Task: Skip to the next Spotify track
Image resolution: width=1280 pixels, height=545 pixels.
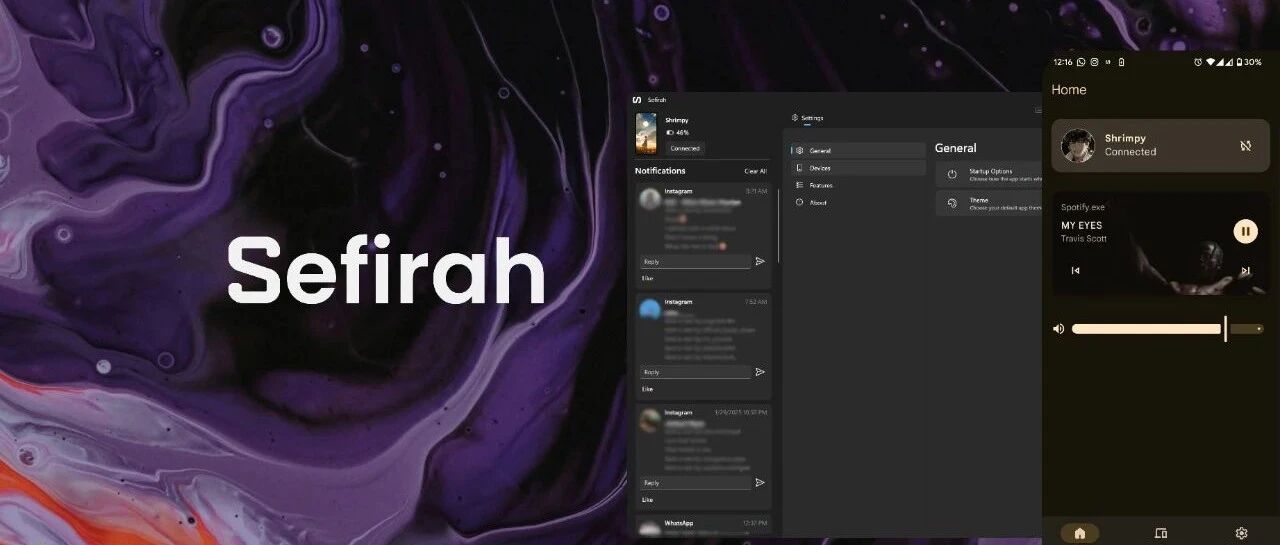Action: coord(1245,271)
